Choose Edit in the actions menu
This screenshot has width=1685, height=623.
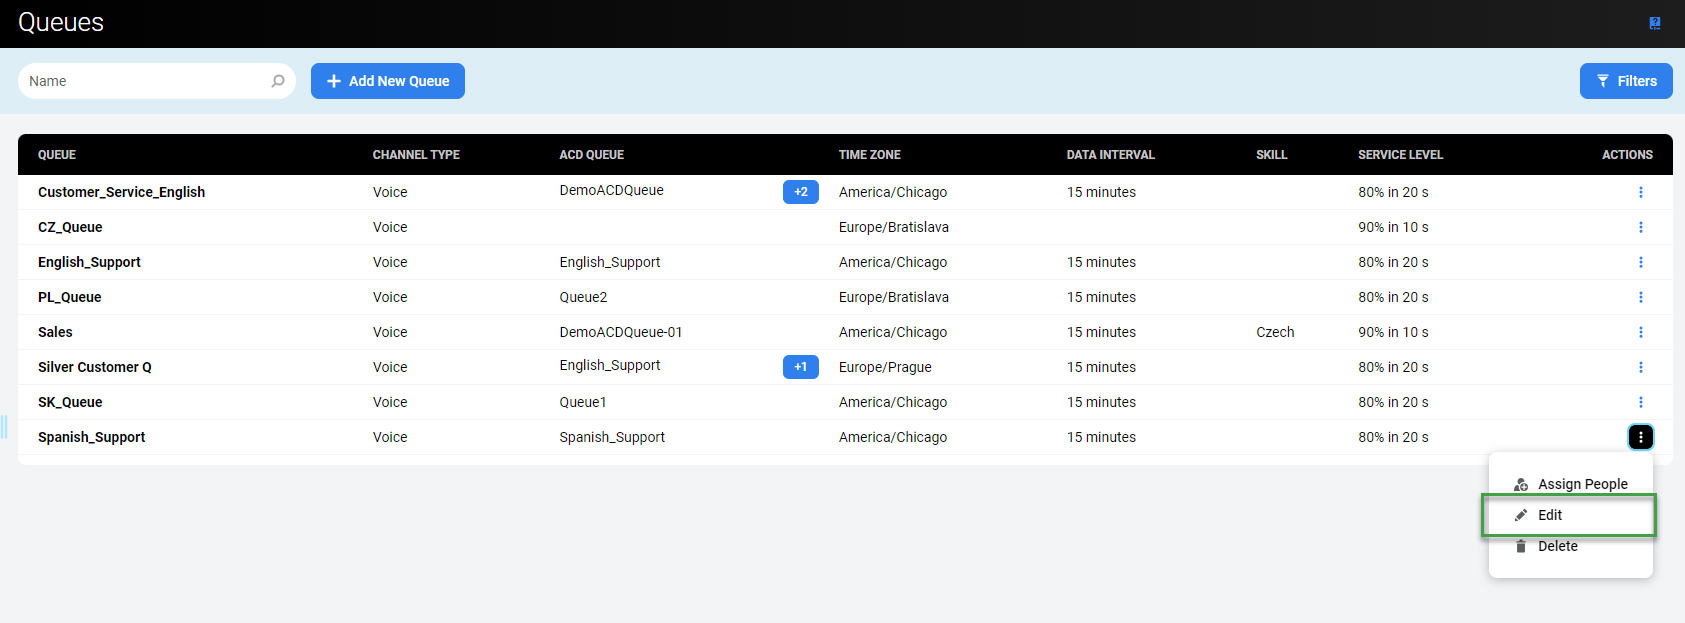tap(1550, 515)
